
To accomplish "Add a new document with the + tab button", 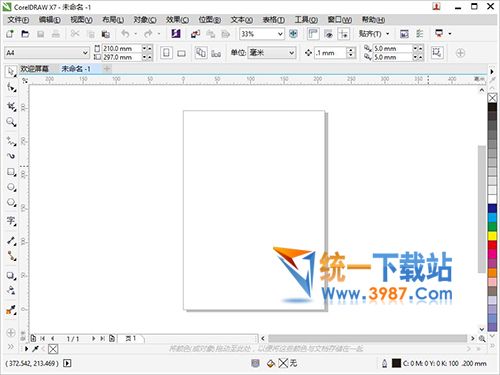I will (107, 69).
